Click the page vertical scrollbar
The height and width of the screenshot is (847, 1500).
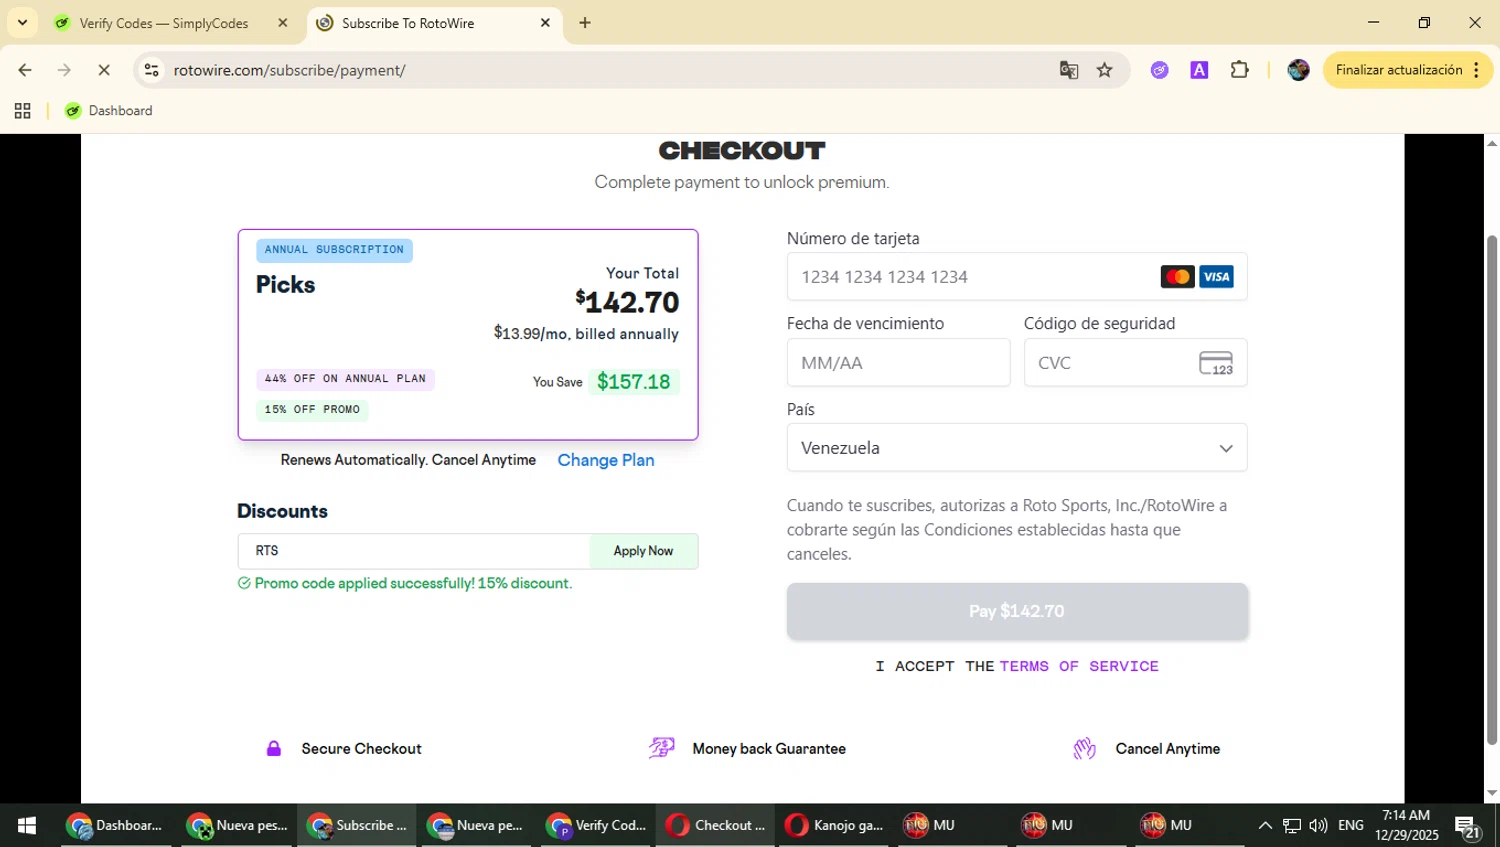[x=1491, y=490]
